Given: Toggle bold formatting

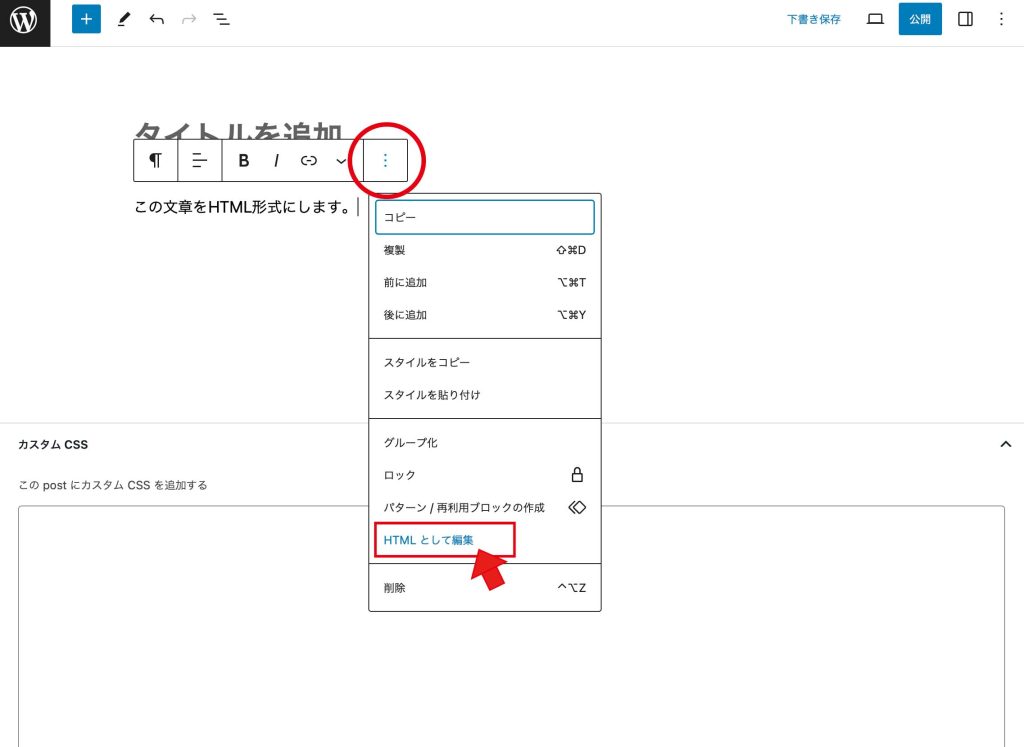Looking at the screenshot, I should pyautogui.click(x=244, y=160).
